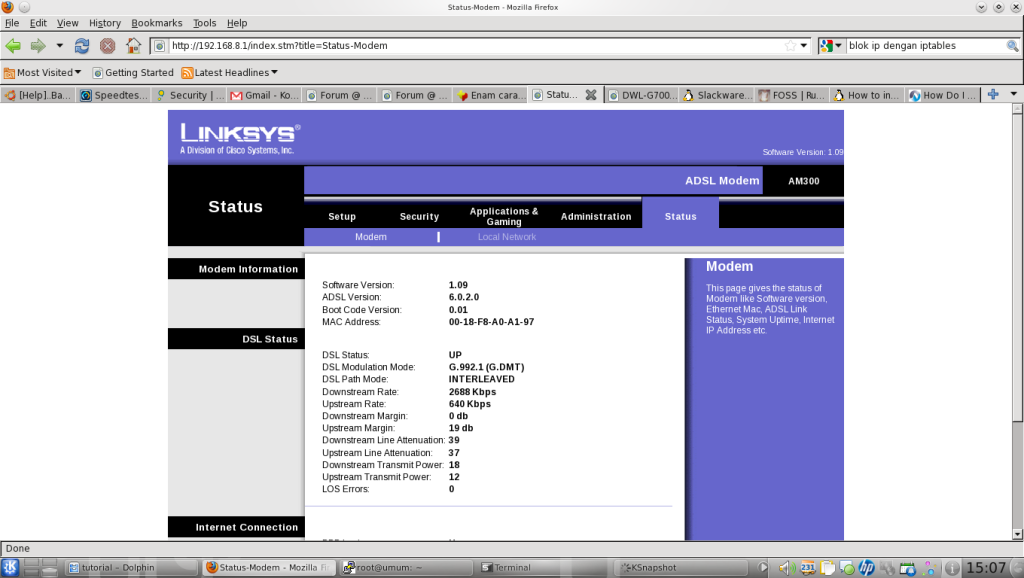Switch to the Speedtest tab
The height and width of the screenshot is (578, 1024).
[114, 95]
